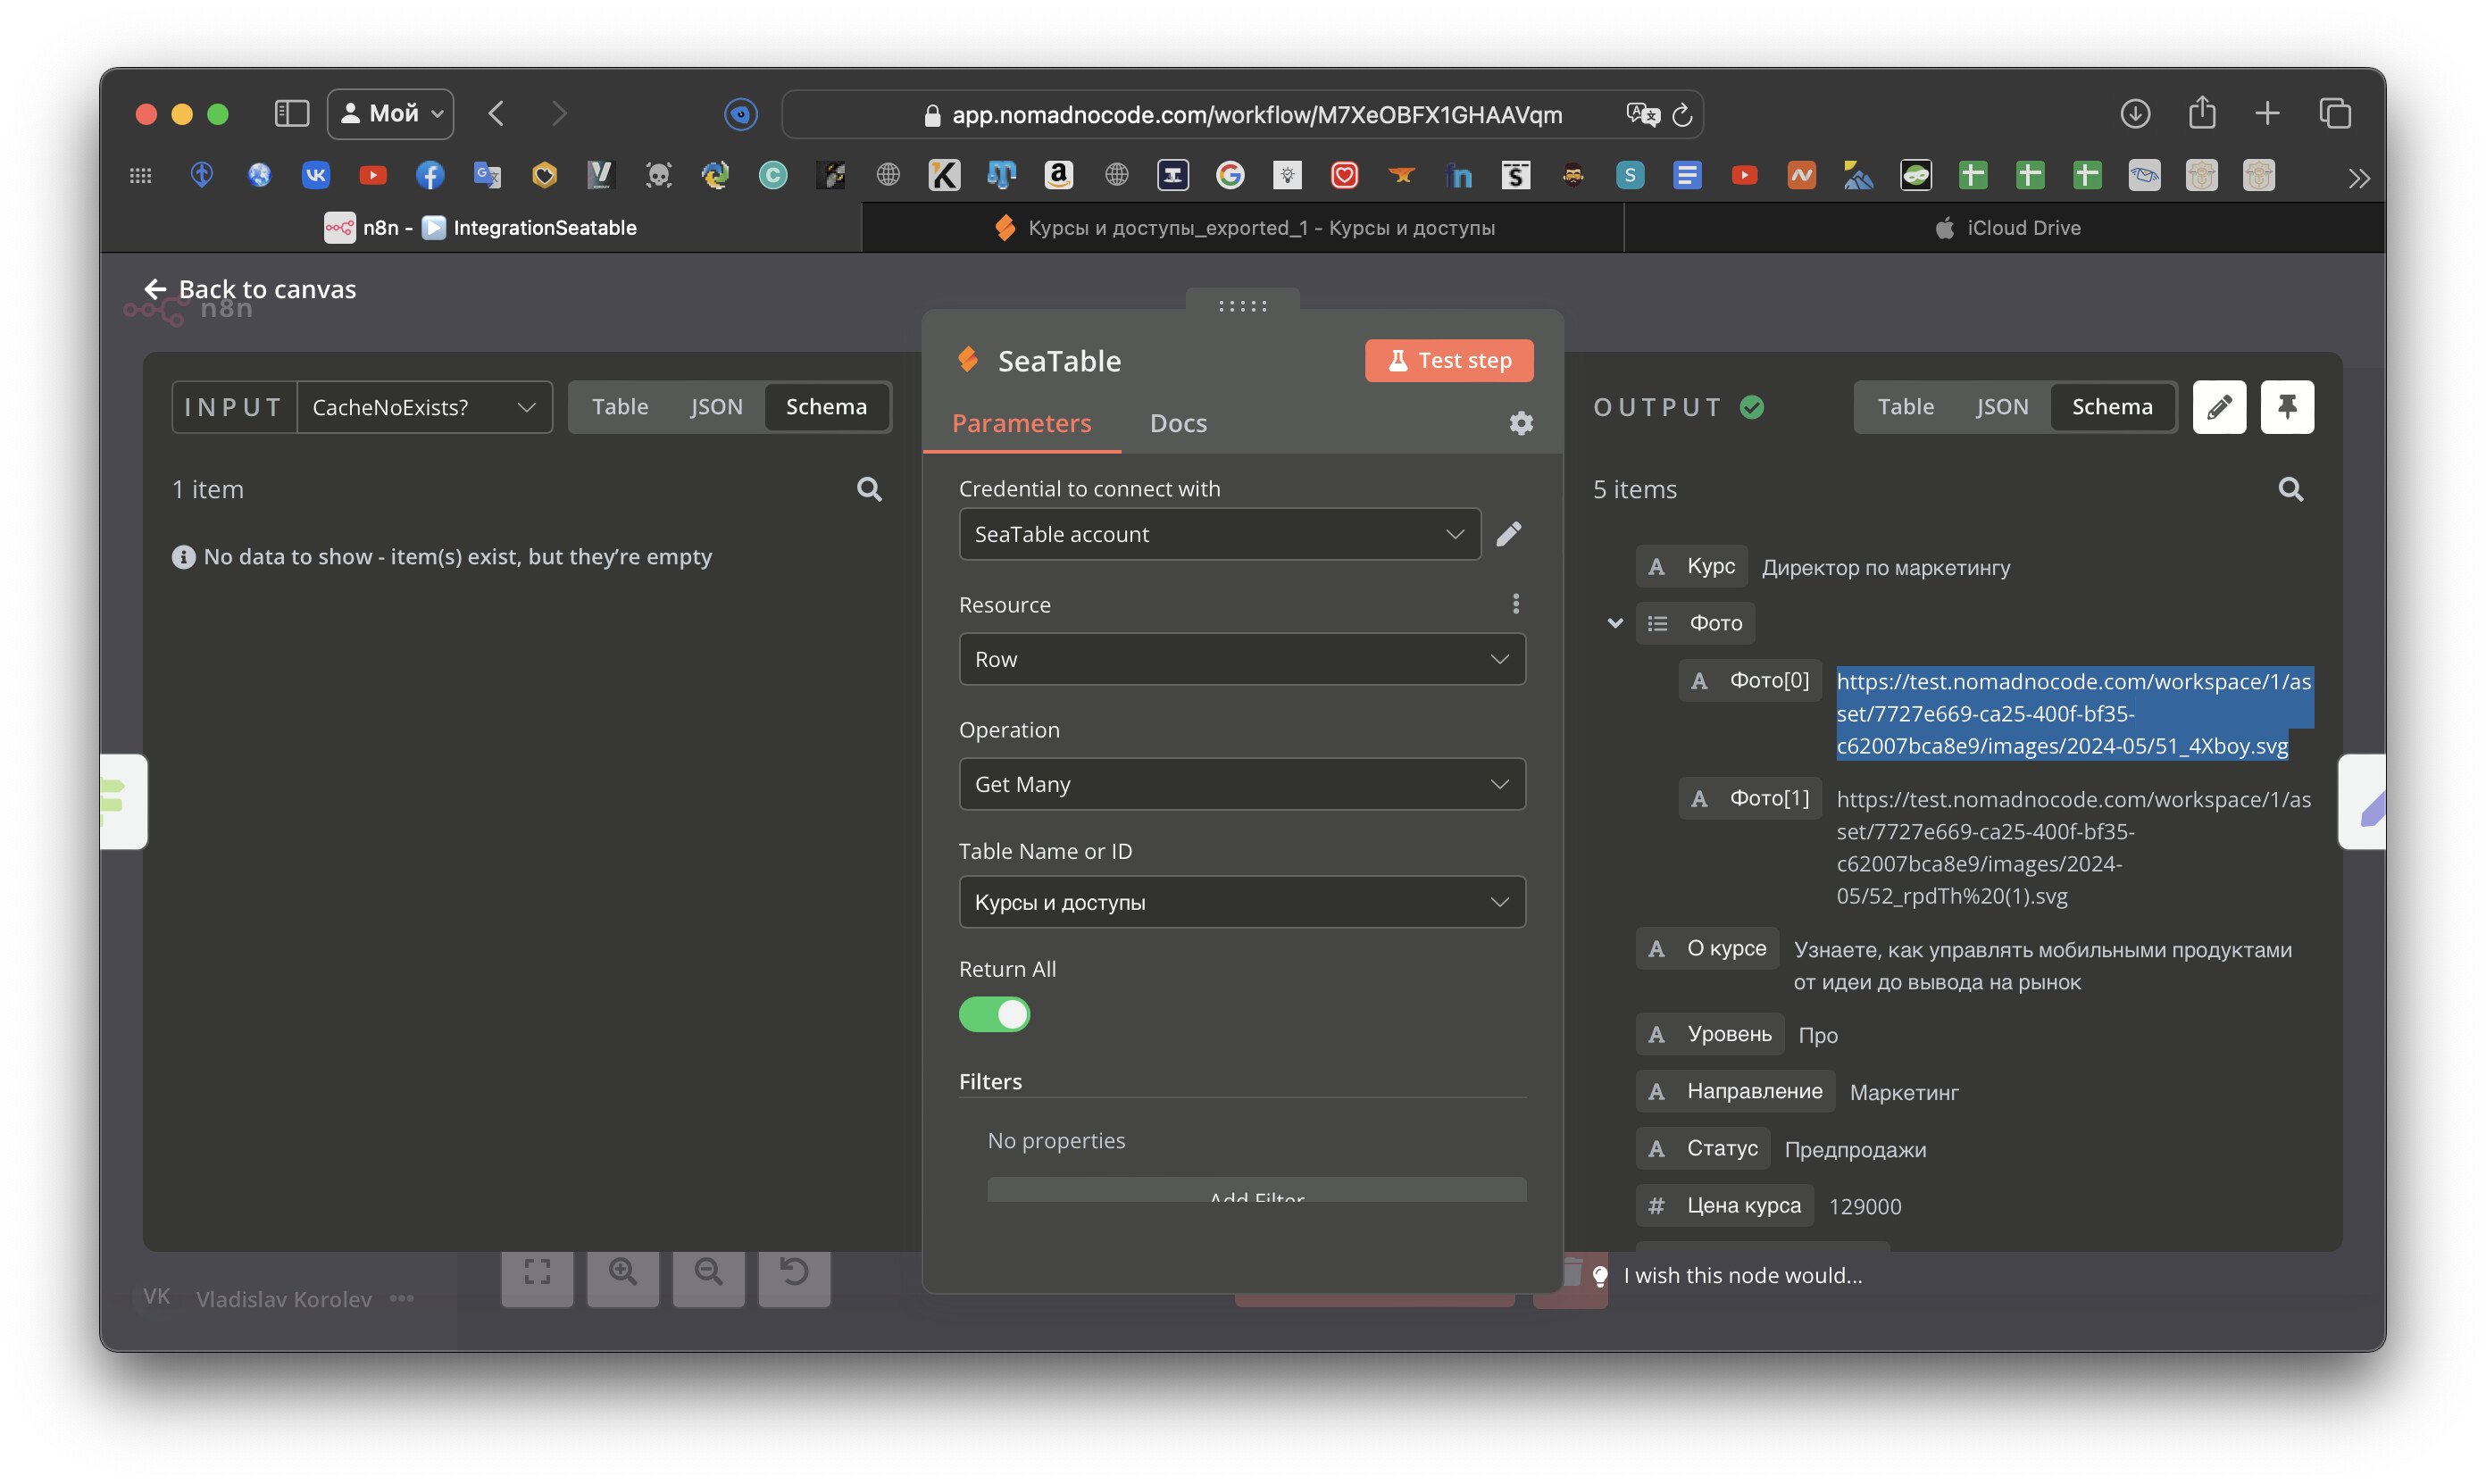Open SeaTable account credential dropdown
Screen dimensions: 2486x1484
1219,534
